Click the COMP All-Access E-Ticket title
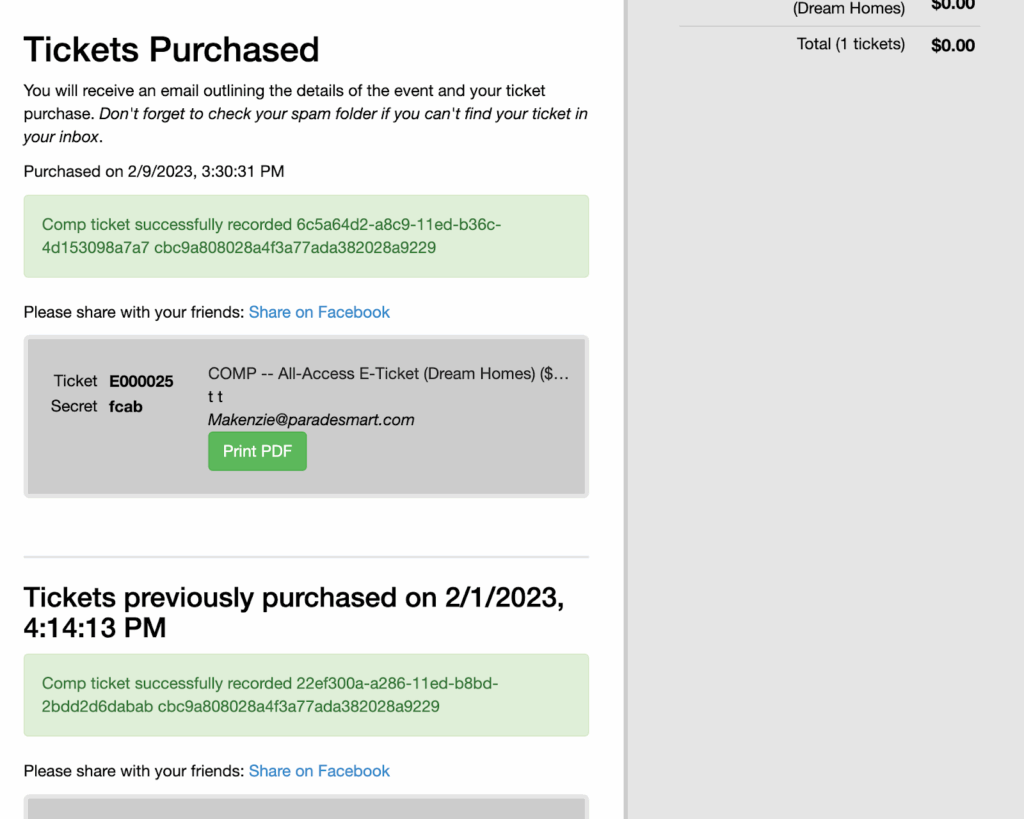 click(388, 374)
